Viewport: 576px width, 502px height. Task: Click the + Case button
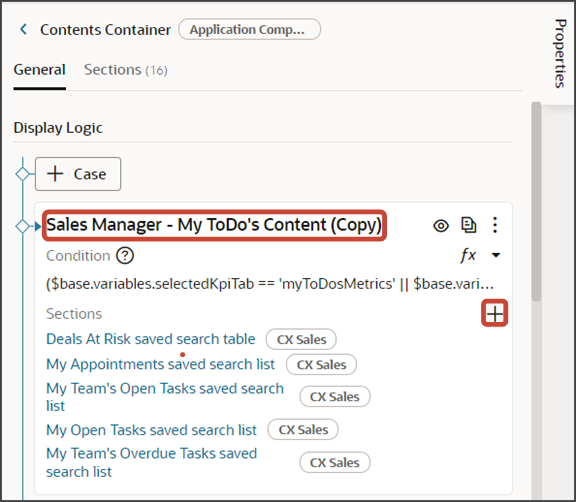point(78,174)
